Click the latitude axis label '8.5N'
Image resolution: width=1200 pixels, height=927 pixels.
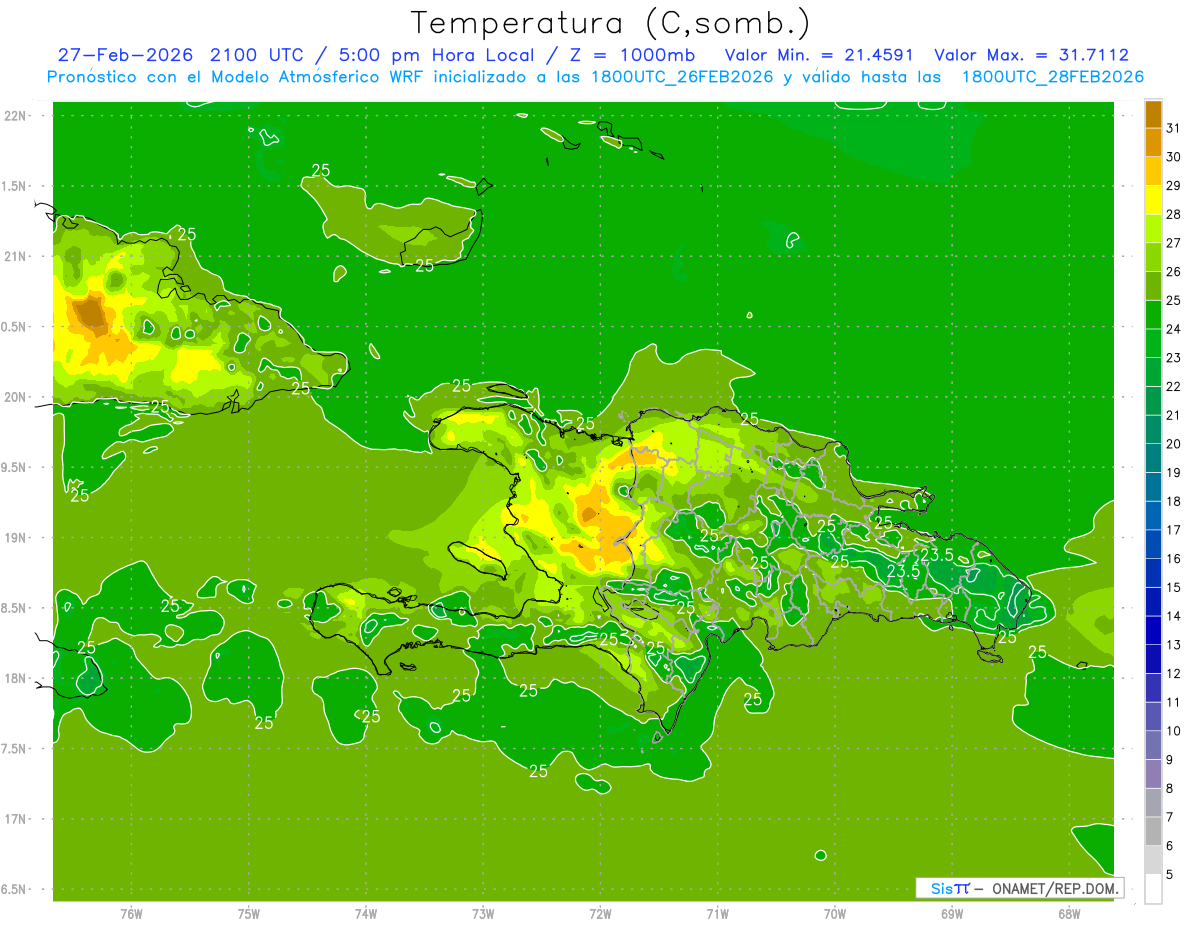click(x=15, y=608)
